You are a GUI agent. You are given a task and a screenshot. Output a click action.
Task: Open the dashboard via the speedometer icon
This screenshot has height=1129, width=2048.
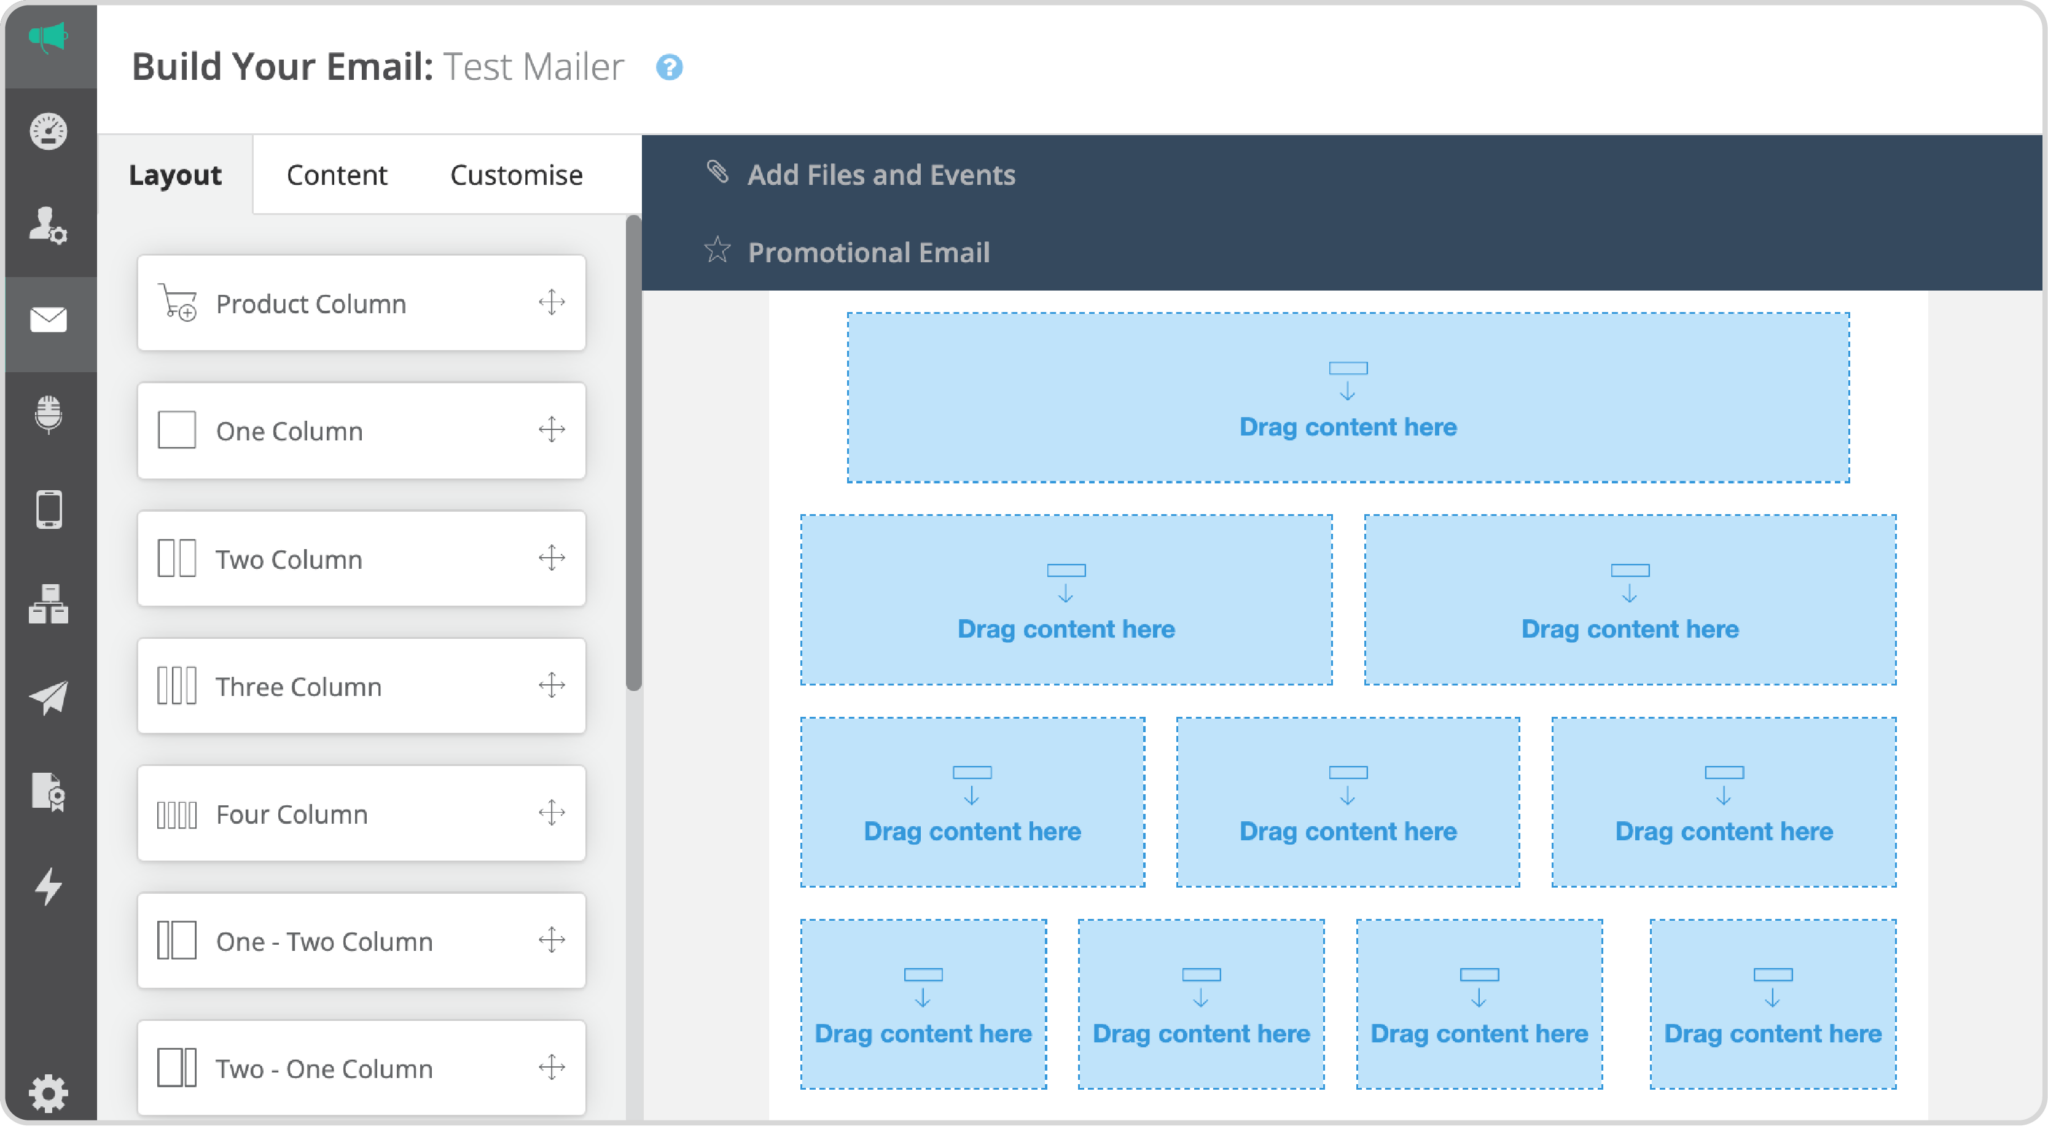tap(49, 131)
